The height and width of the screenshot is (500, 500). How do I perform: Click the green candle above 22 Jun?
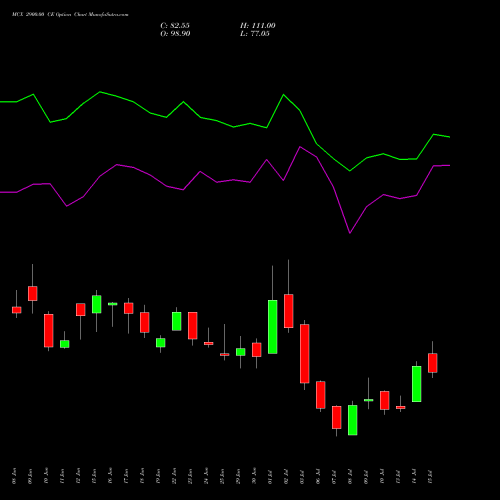[177, 321]
